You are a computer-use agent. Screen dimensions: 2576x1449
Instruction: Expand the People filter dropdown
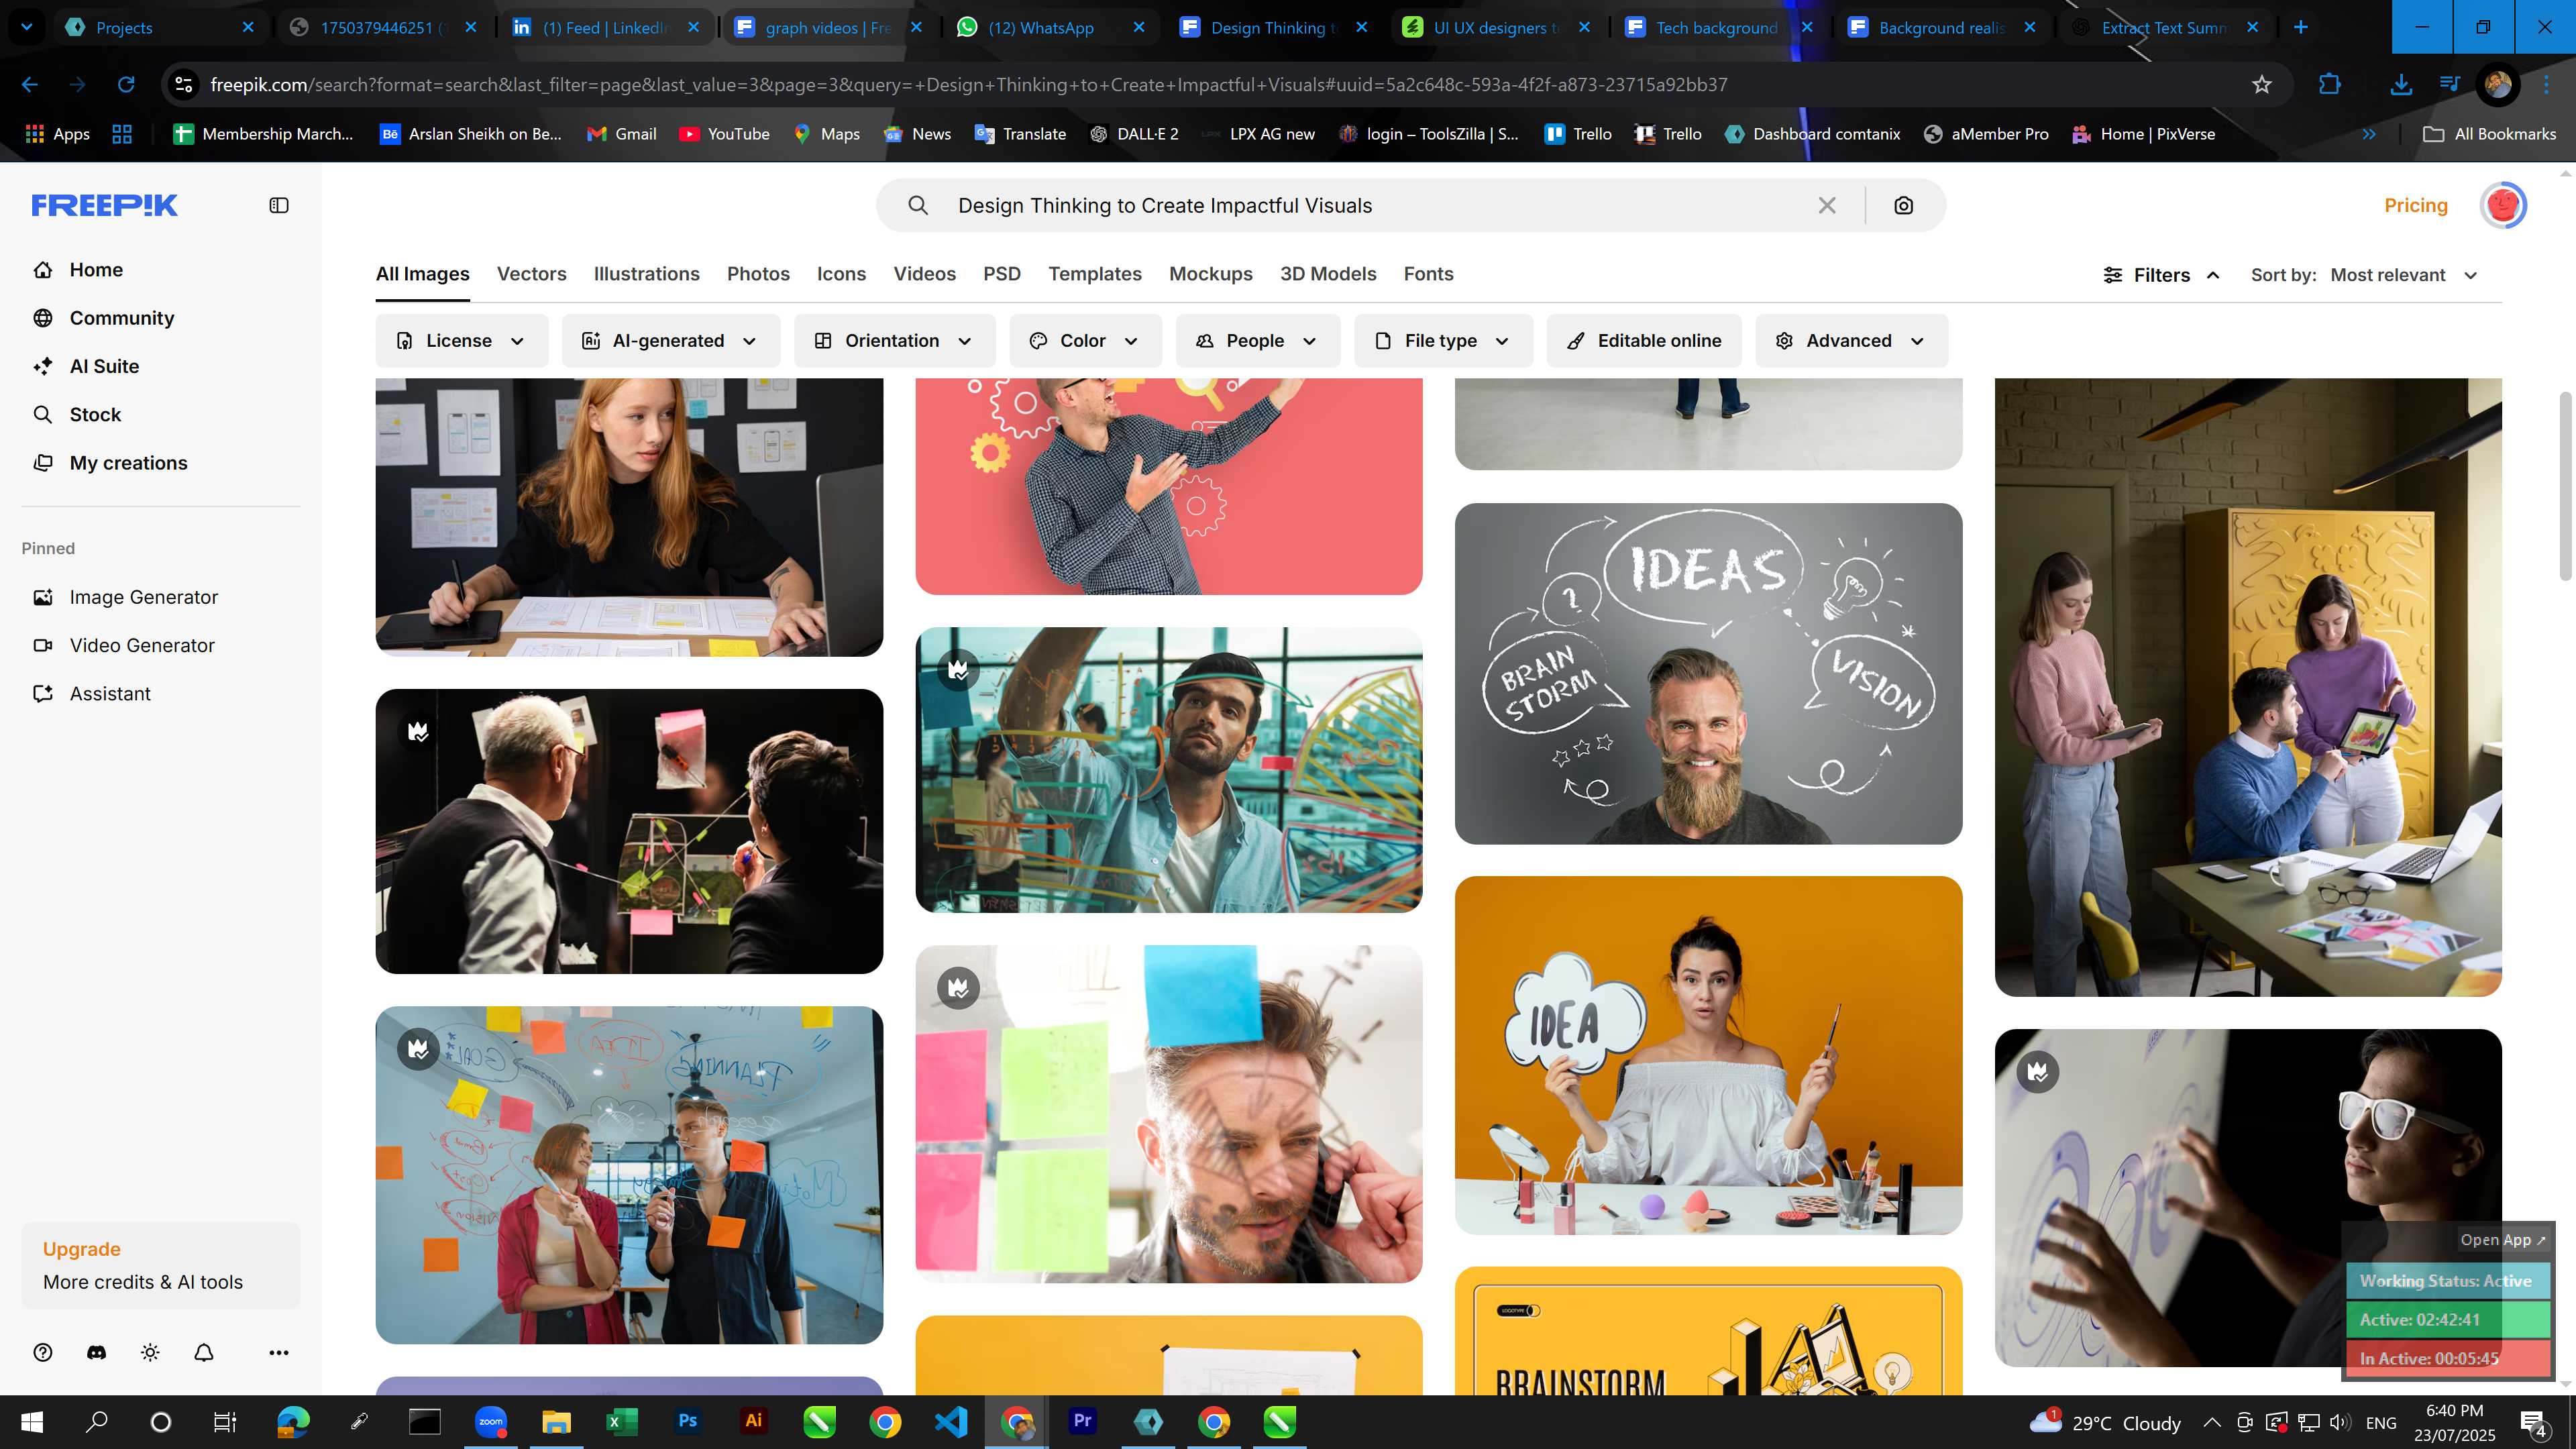(1258, 341)
